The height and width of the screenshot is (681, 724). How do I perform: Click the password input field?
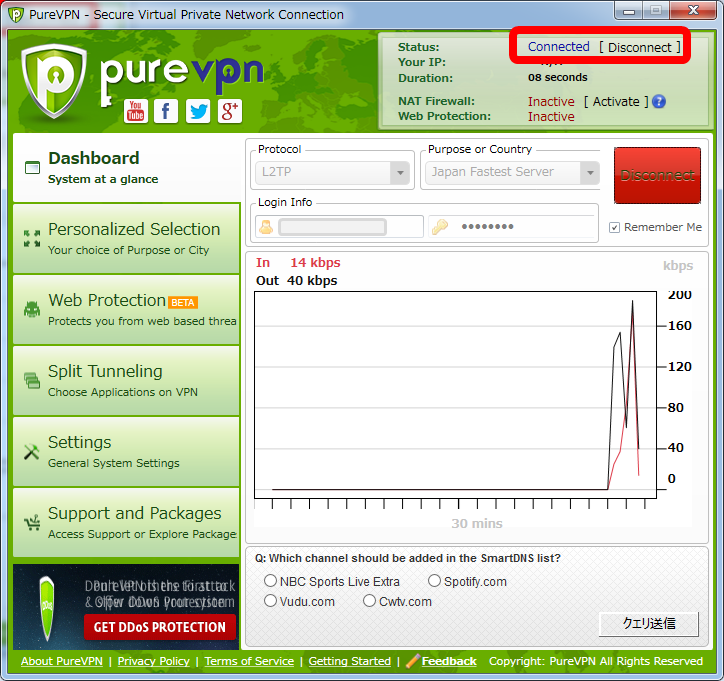coord(512,227)
